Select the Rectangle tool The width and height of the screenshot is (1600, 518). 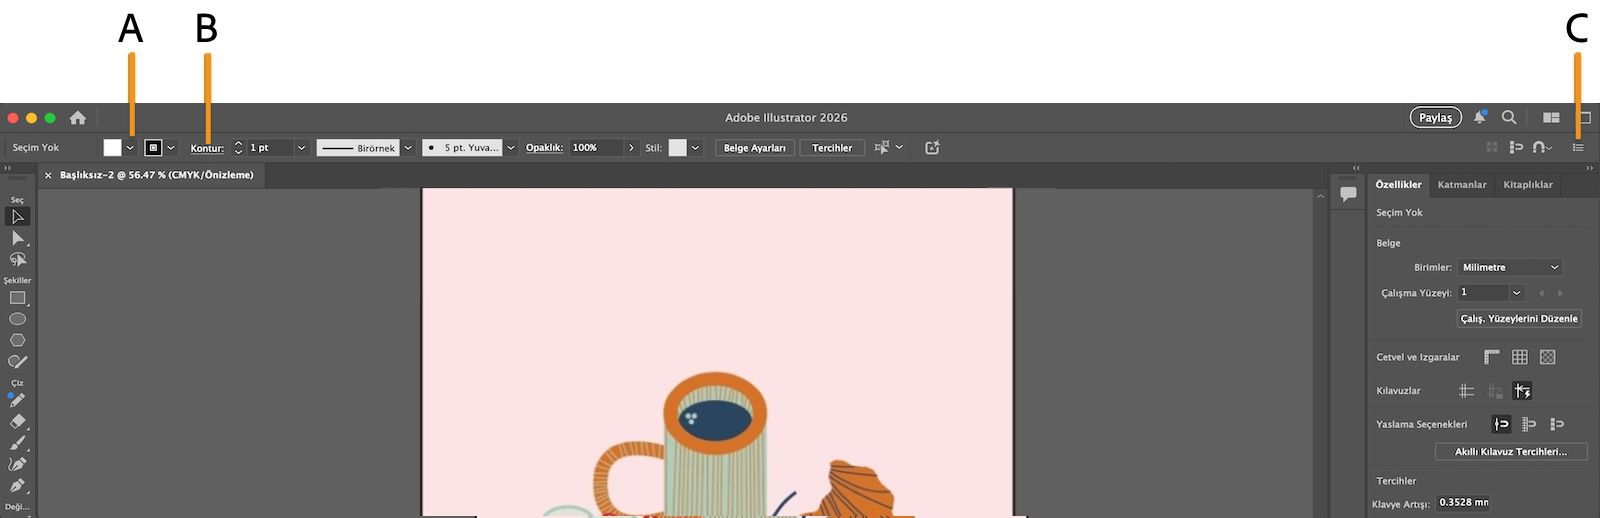point(17,298)
